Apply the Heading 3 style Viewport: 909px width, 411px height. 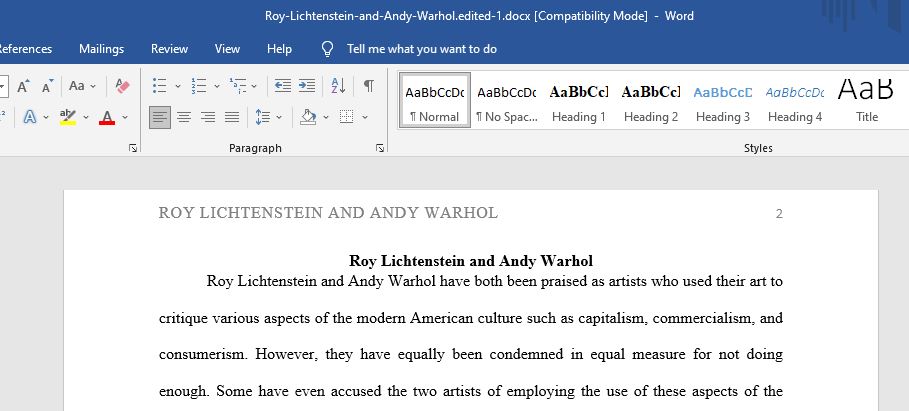(x=723, y=100)
